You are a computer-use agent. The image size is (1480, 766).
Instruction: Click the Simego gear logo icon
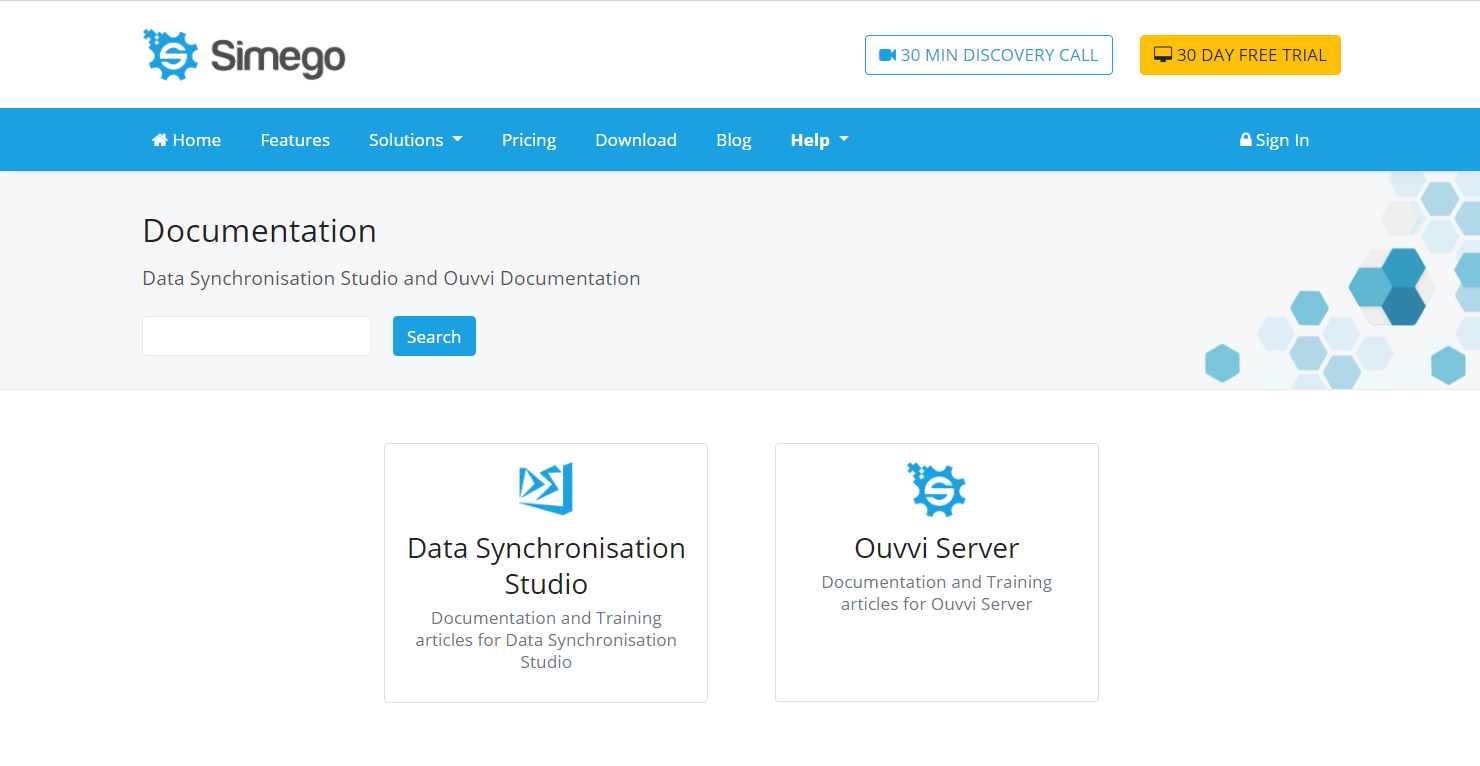[171, 55]
